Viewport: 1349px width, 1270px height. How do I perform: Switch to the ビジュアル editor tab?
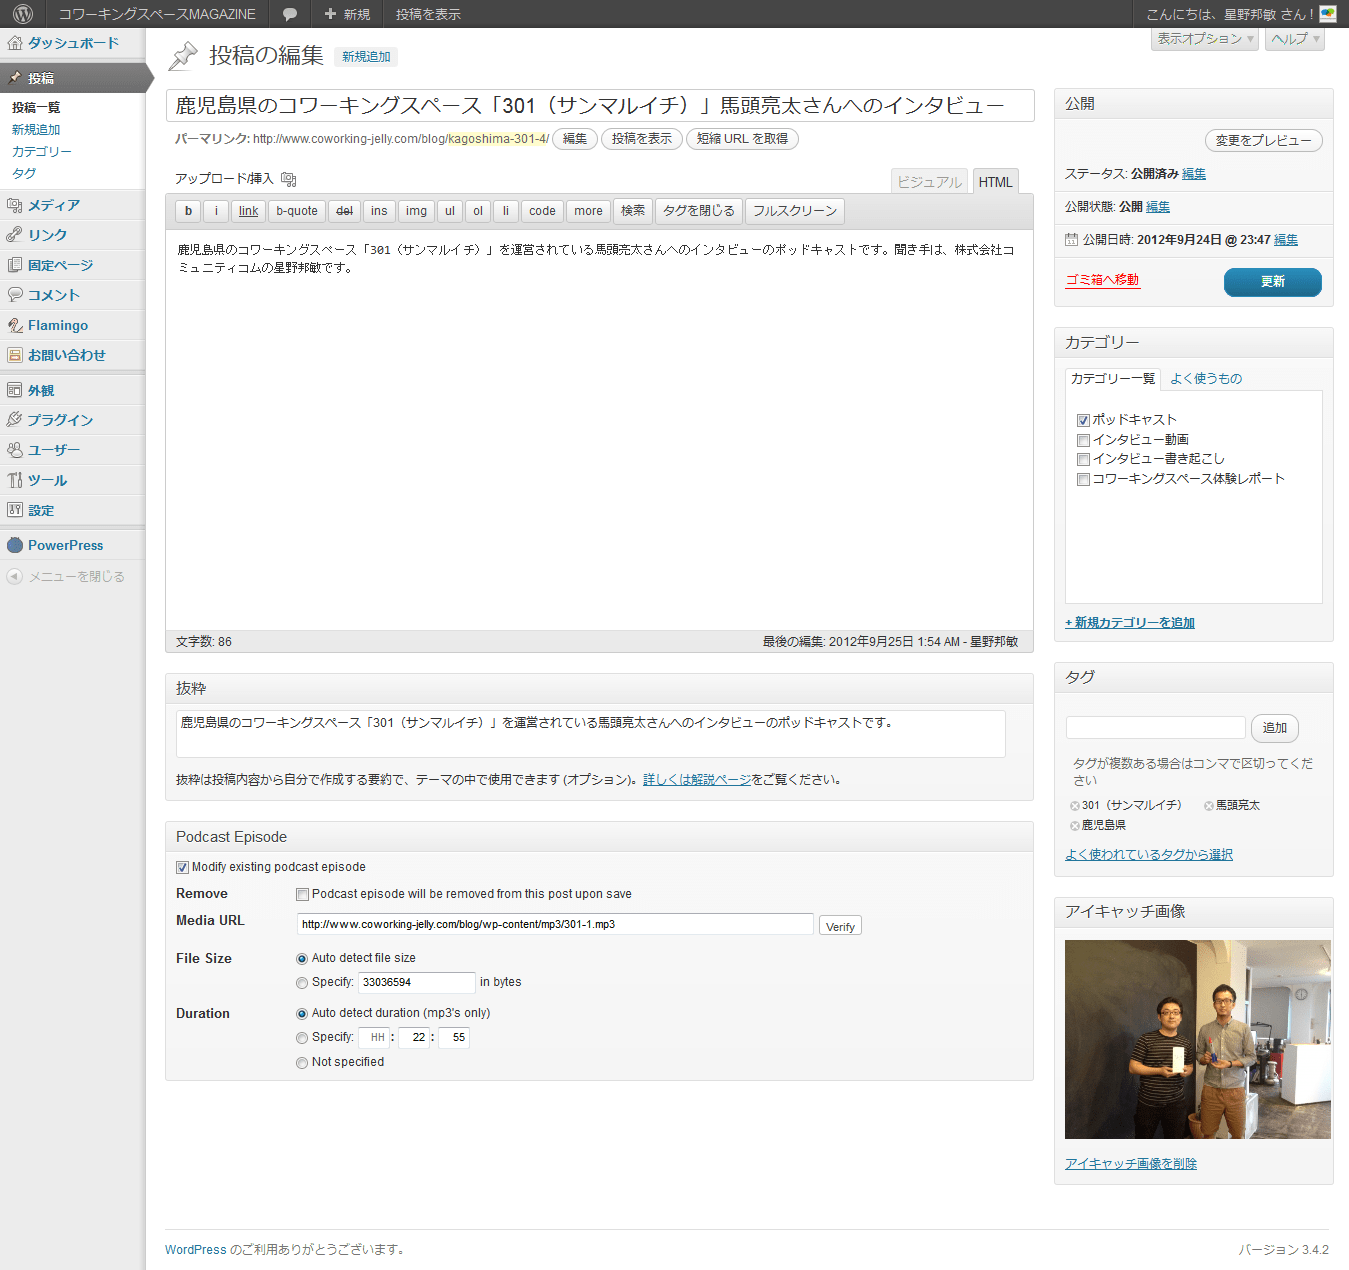(x=929, y=181)
